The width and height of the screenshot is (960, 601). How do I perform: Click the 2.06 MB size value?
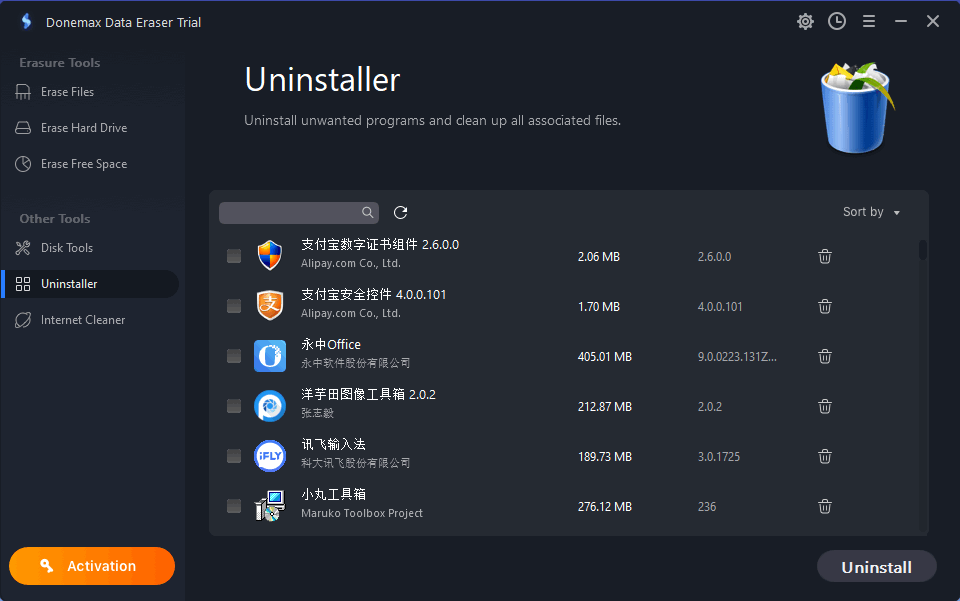[599, 257]
